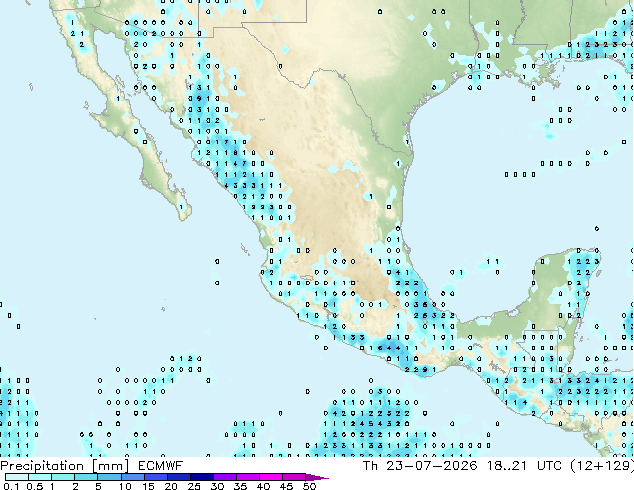Select the 5–10 mm legend color swatch

[x=109, y=477]
